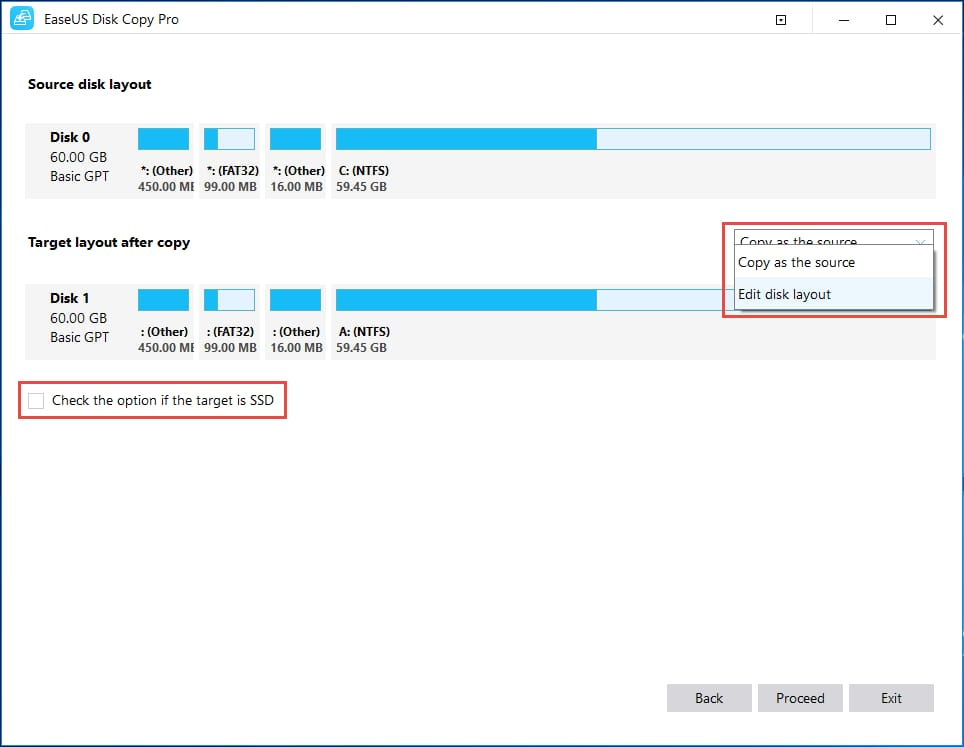The image size is (964, 747).
Task: Open the title bar menu icon
Action: coord(780,19)
